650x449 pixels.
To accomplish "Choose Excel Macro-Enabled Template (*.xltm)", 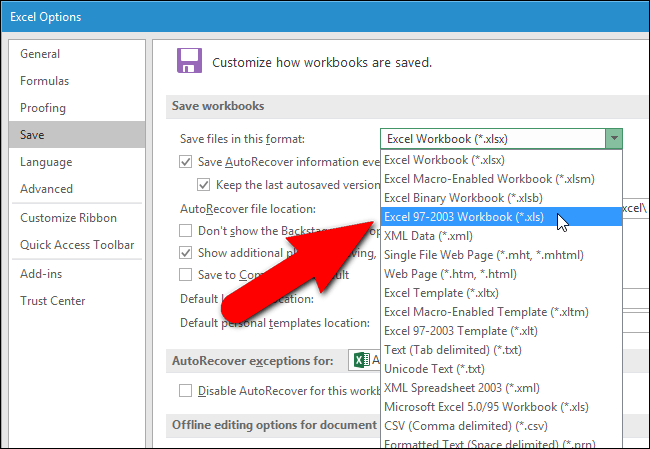I will (501, 312).
